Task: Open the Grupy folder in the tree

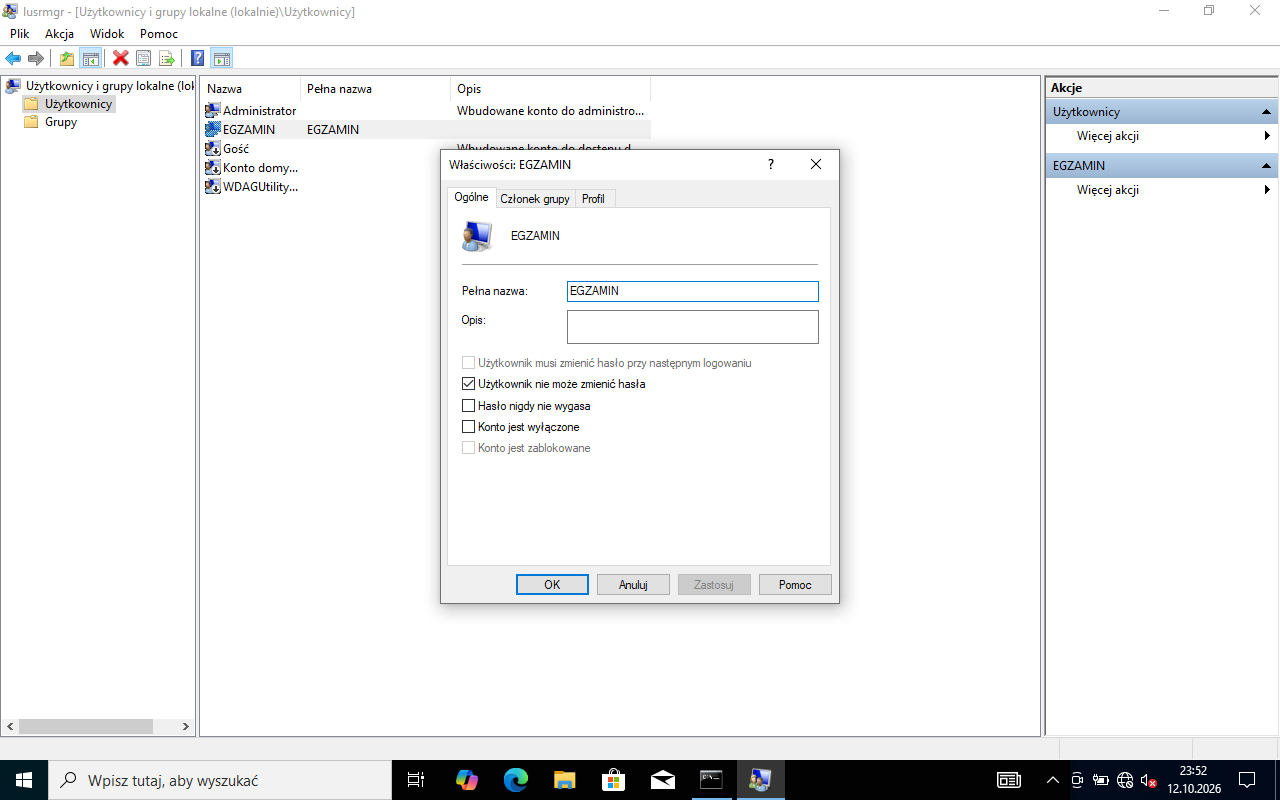Action: point(61,122)
